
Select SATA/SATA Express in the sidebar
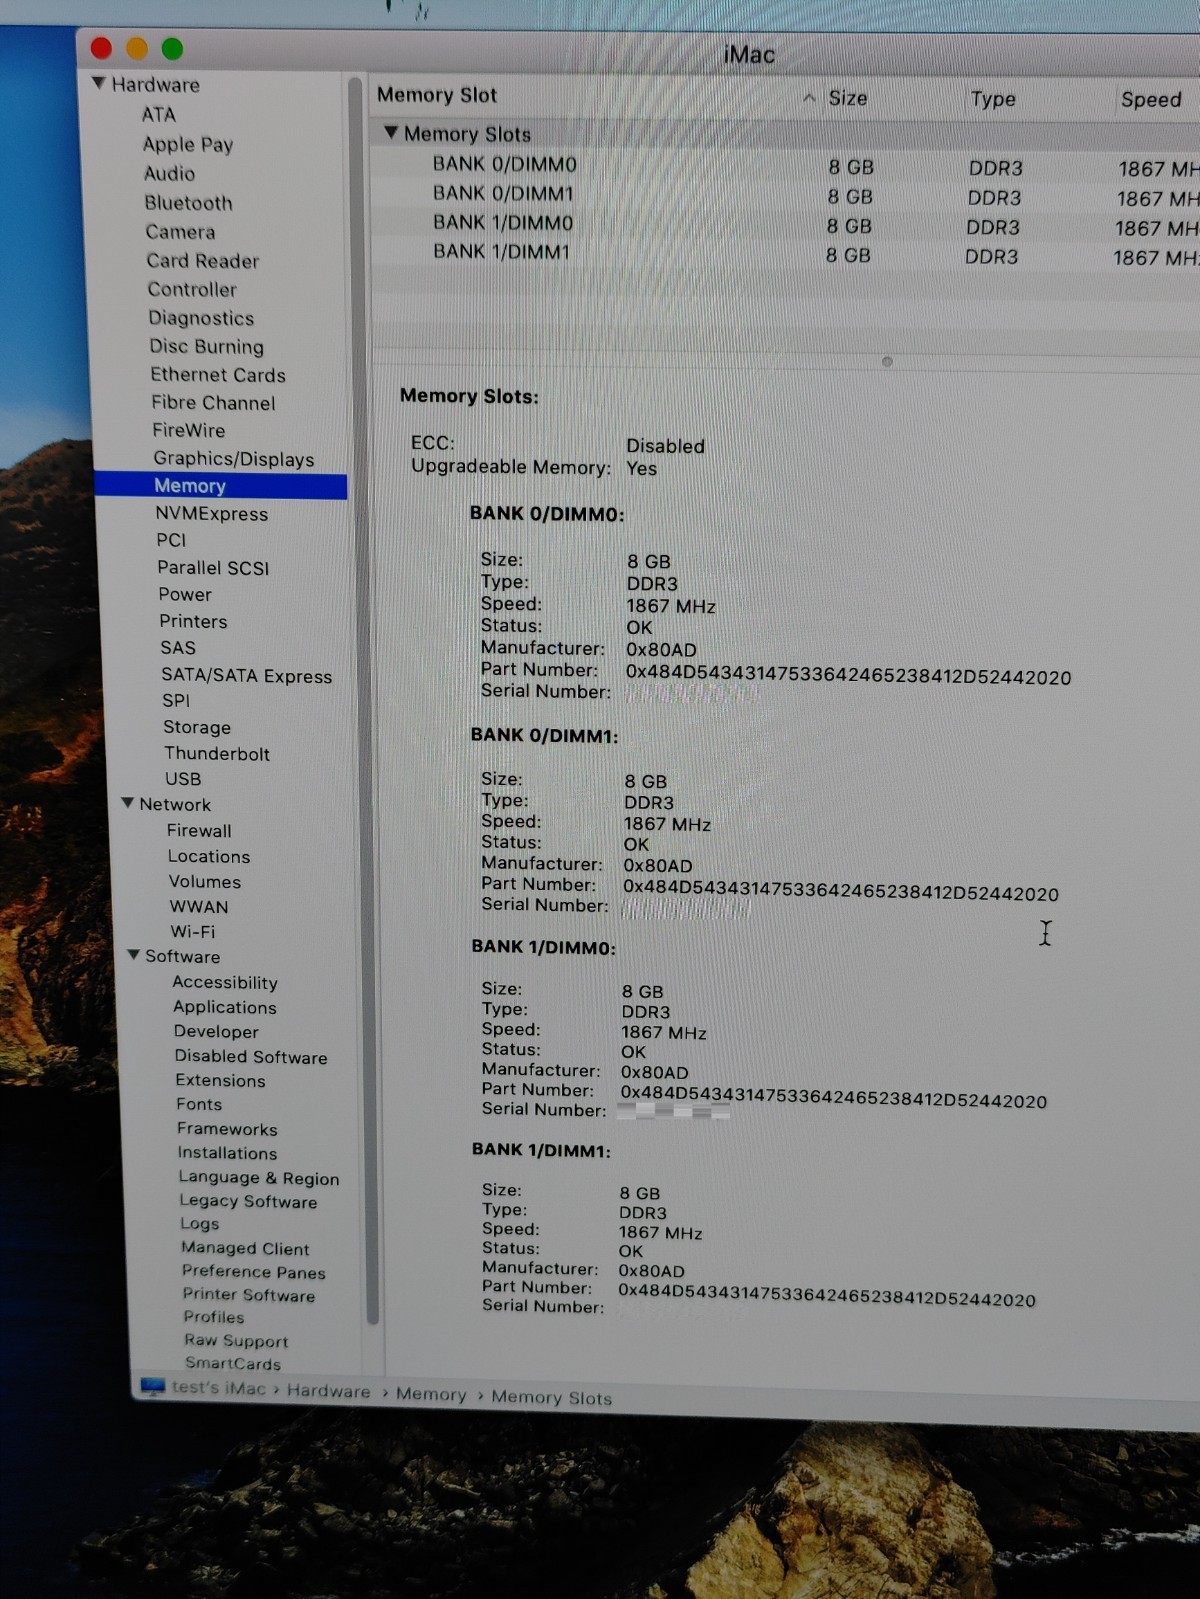247,675
